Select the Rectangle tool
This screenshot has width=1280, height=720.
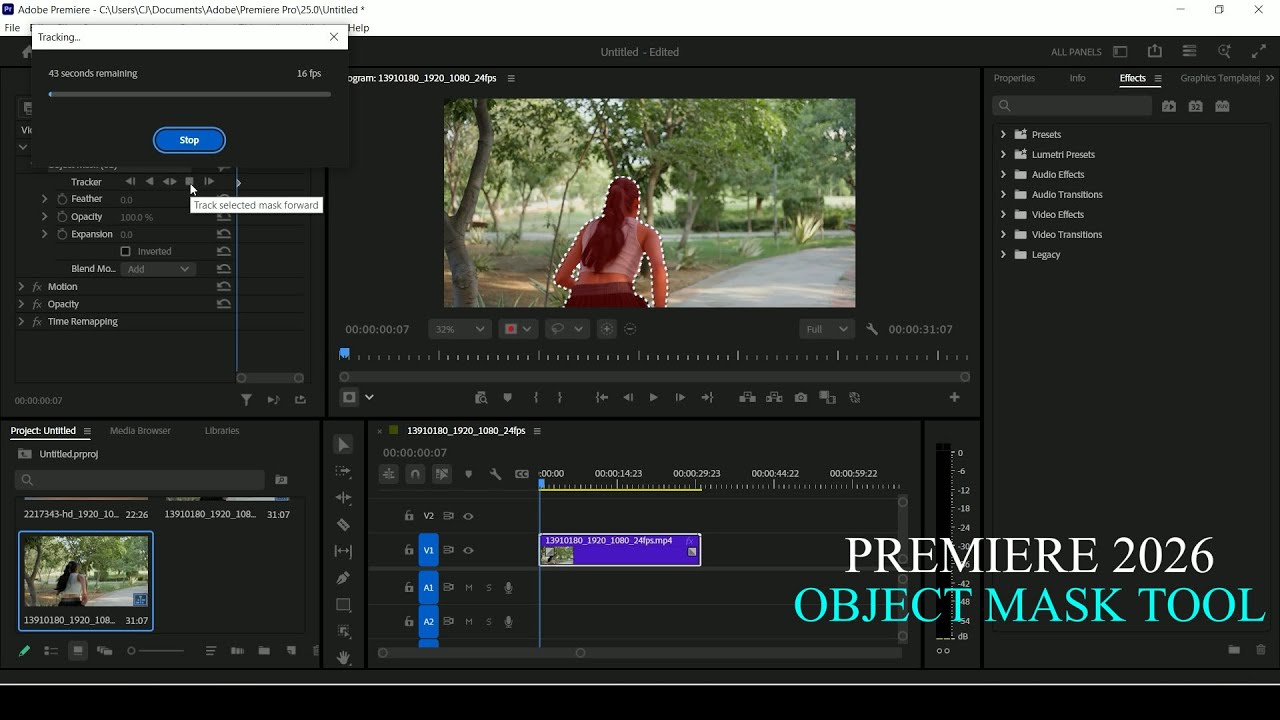(343, 605)
